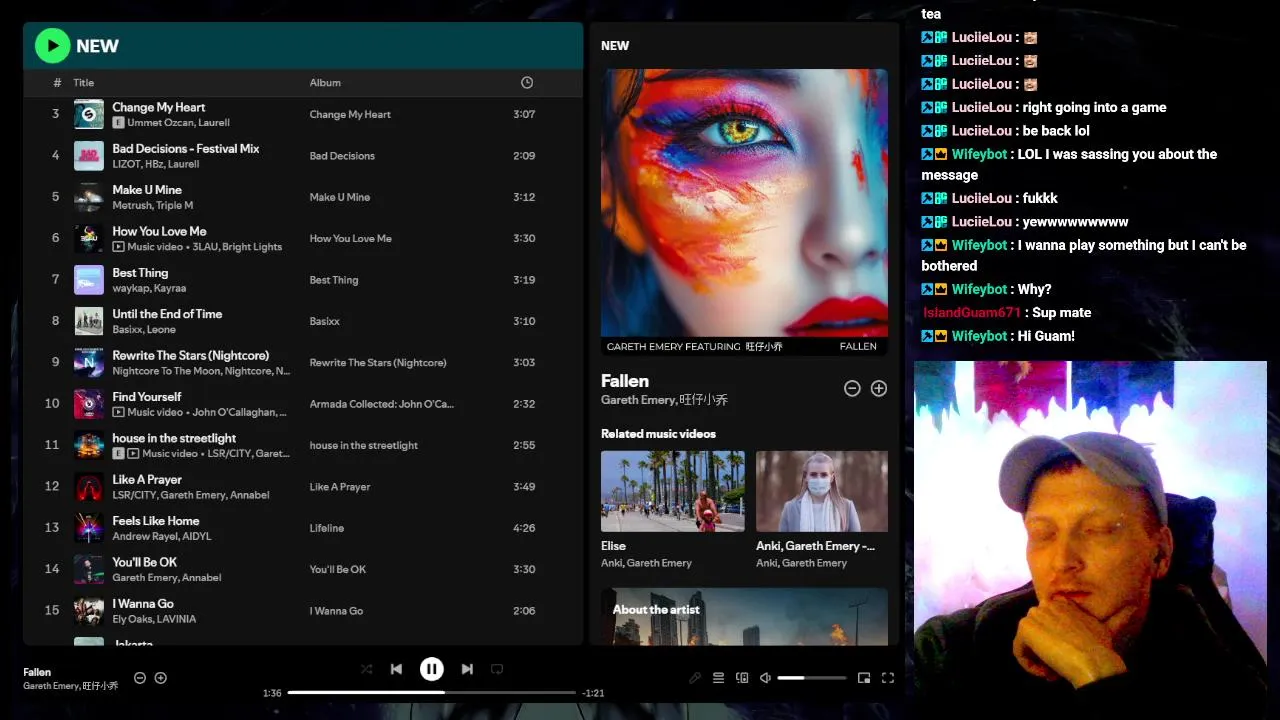The width and height of the screenshot is (1280, 720).
Task: Open artists Metrush, Triple M link
Action: [x=153, y=205]
